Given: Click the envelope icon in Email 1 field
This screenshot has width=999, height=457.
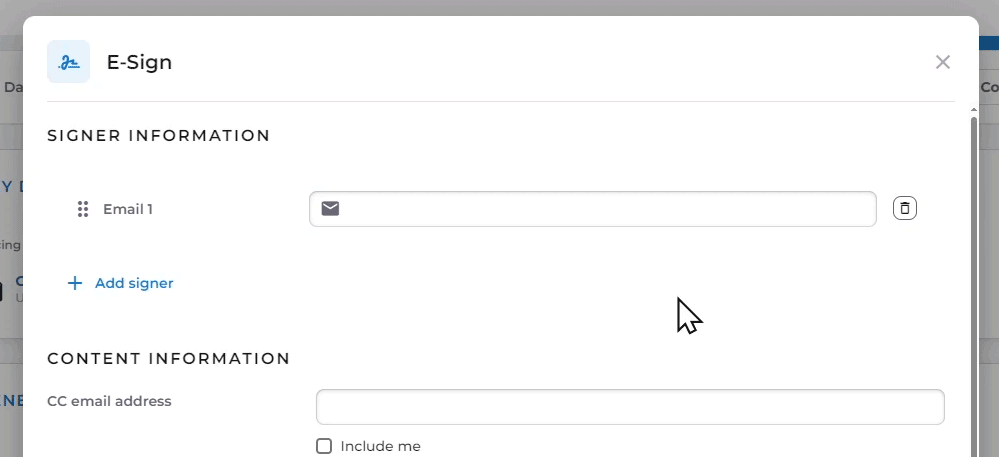Looking at the screenshot, I should point(330,208).
